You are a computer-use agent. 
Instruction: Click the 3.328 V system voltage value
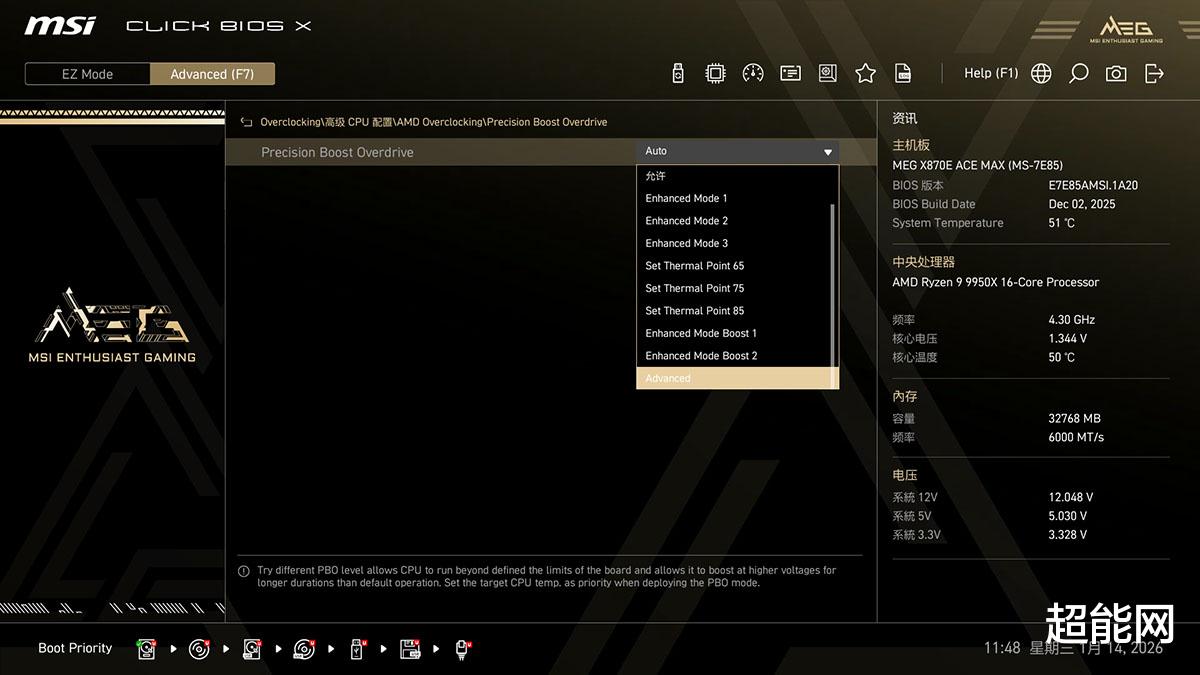(x=1068, y=535)
